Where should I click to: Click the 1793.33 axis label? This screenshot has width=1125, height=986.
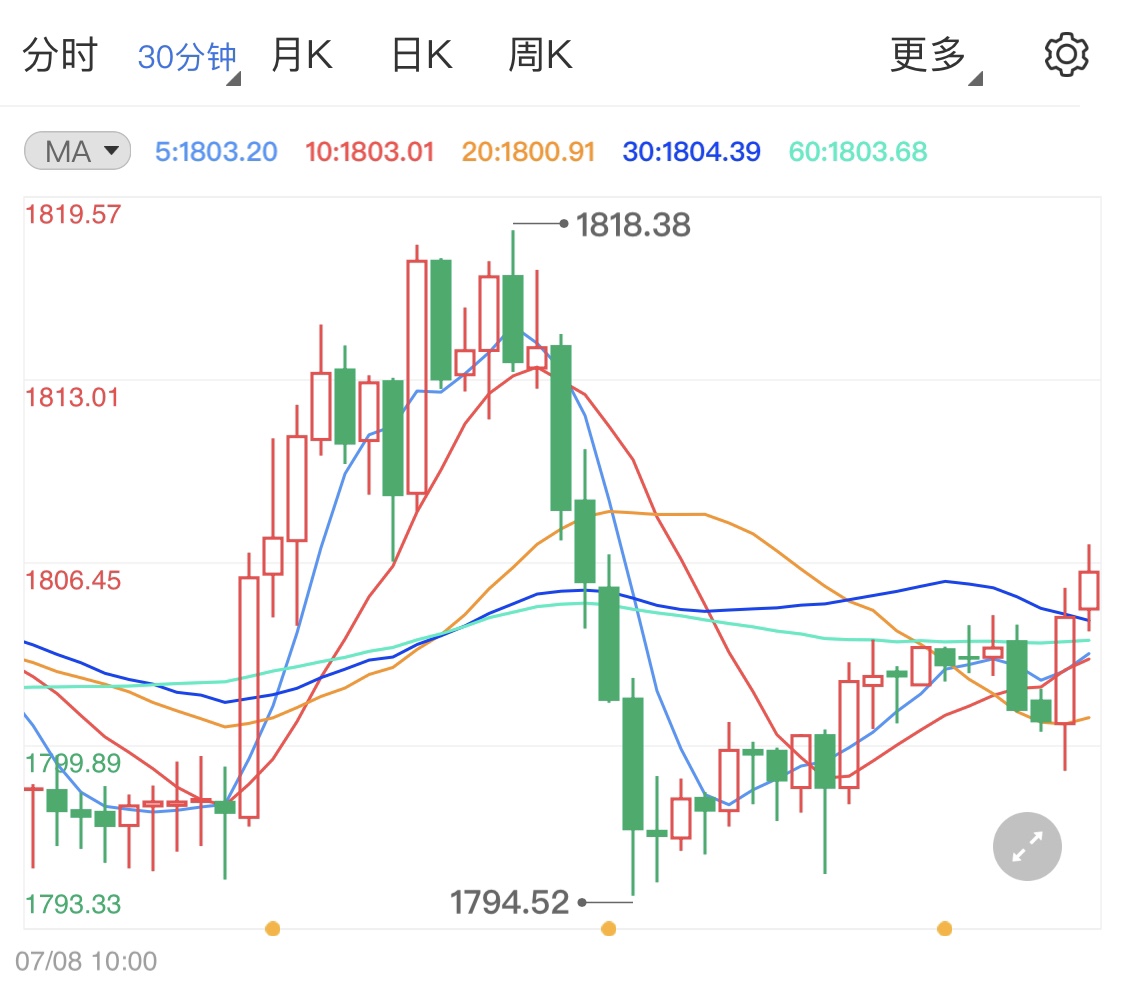coord(73,904)
